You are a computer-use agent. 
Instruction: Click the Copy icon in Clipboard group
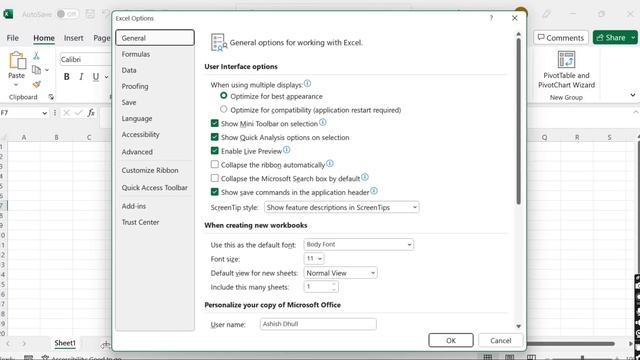point(36,70)
